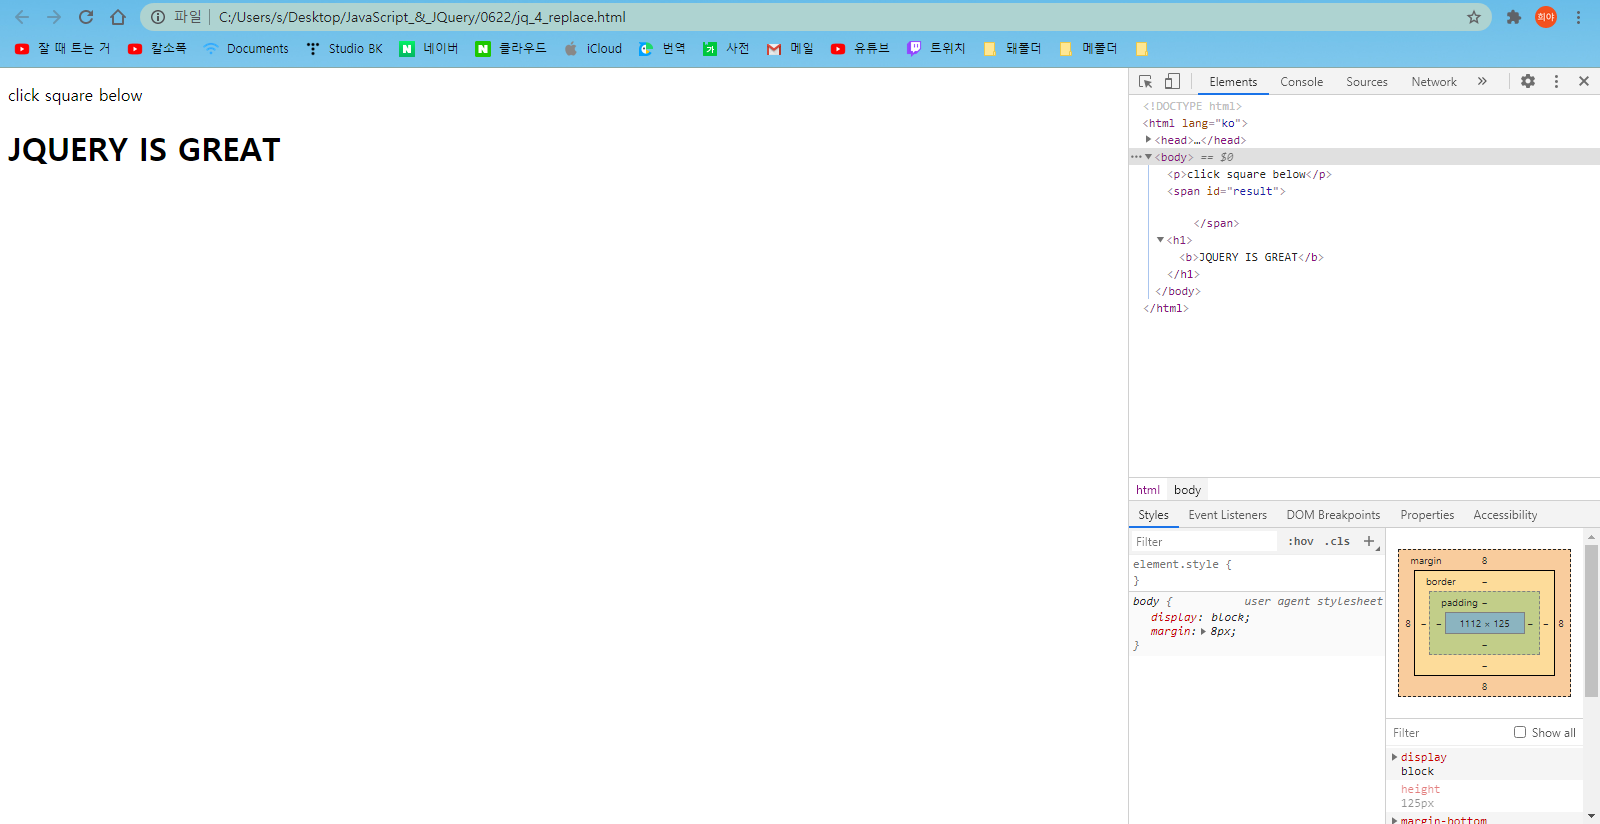This screenshot has height=824, width=1600.
Task: Click the browser back arrow
Action: point(22,17)
